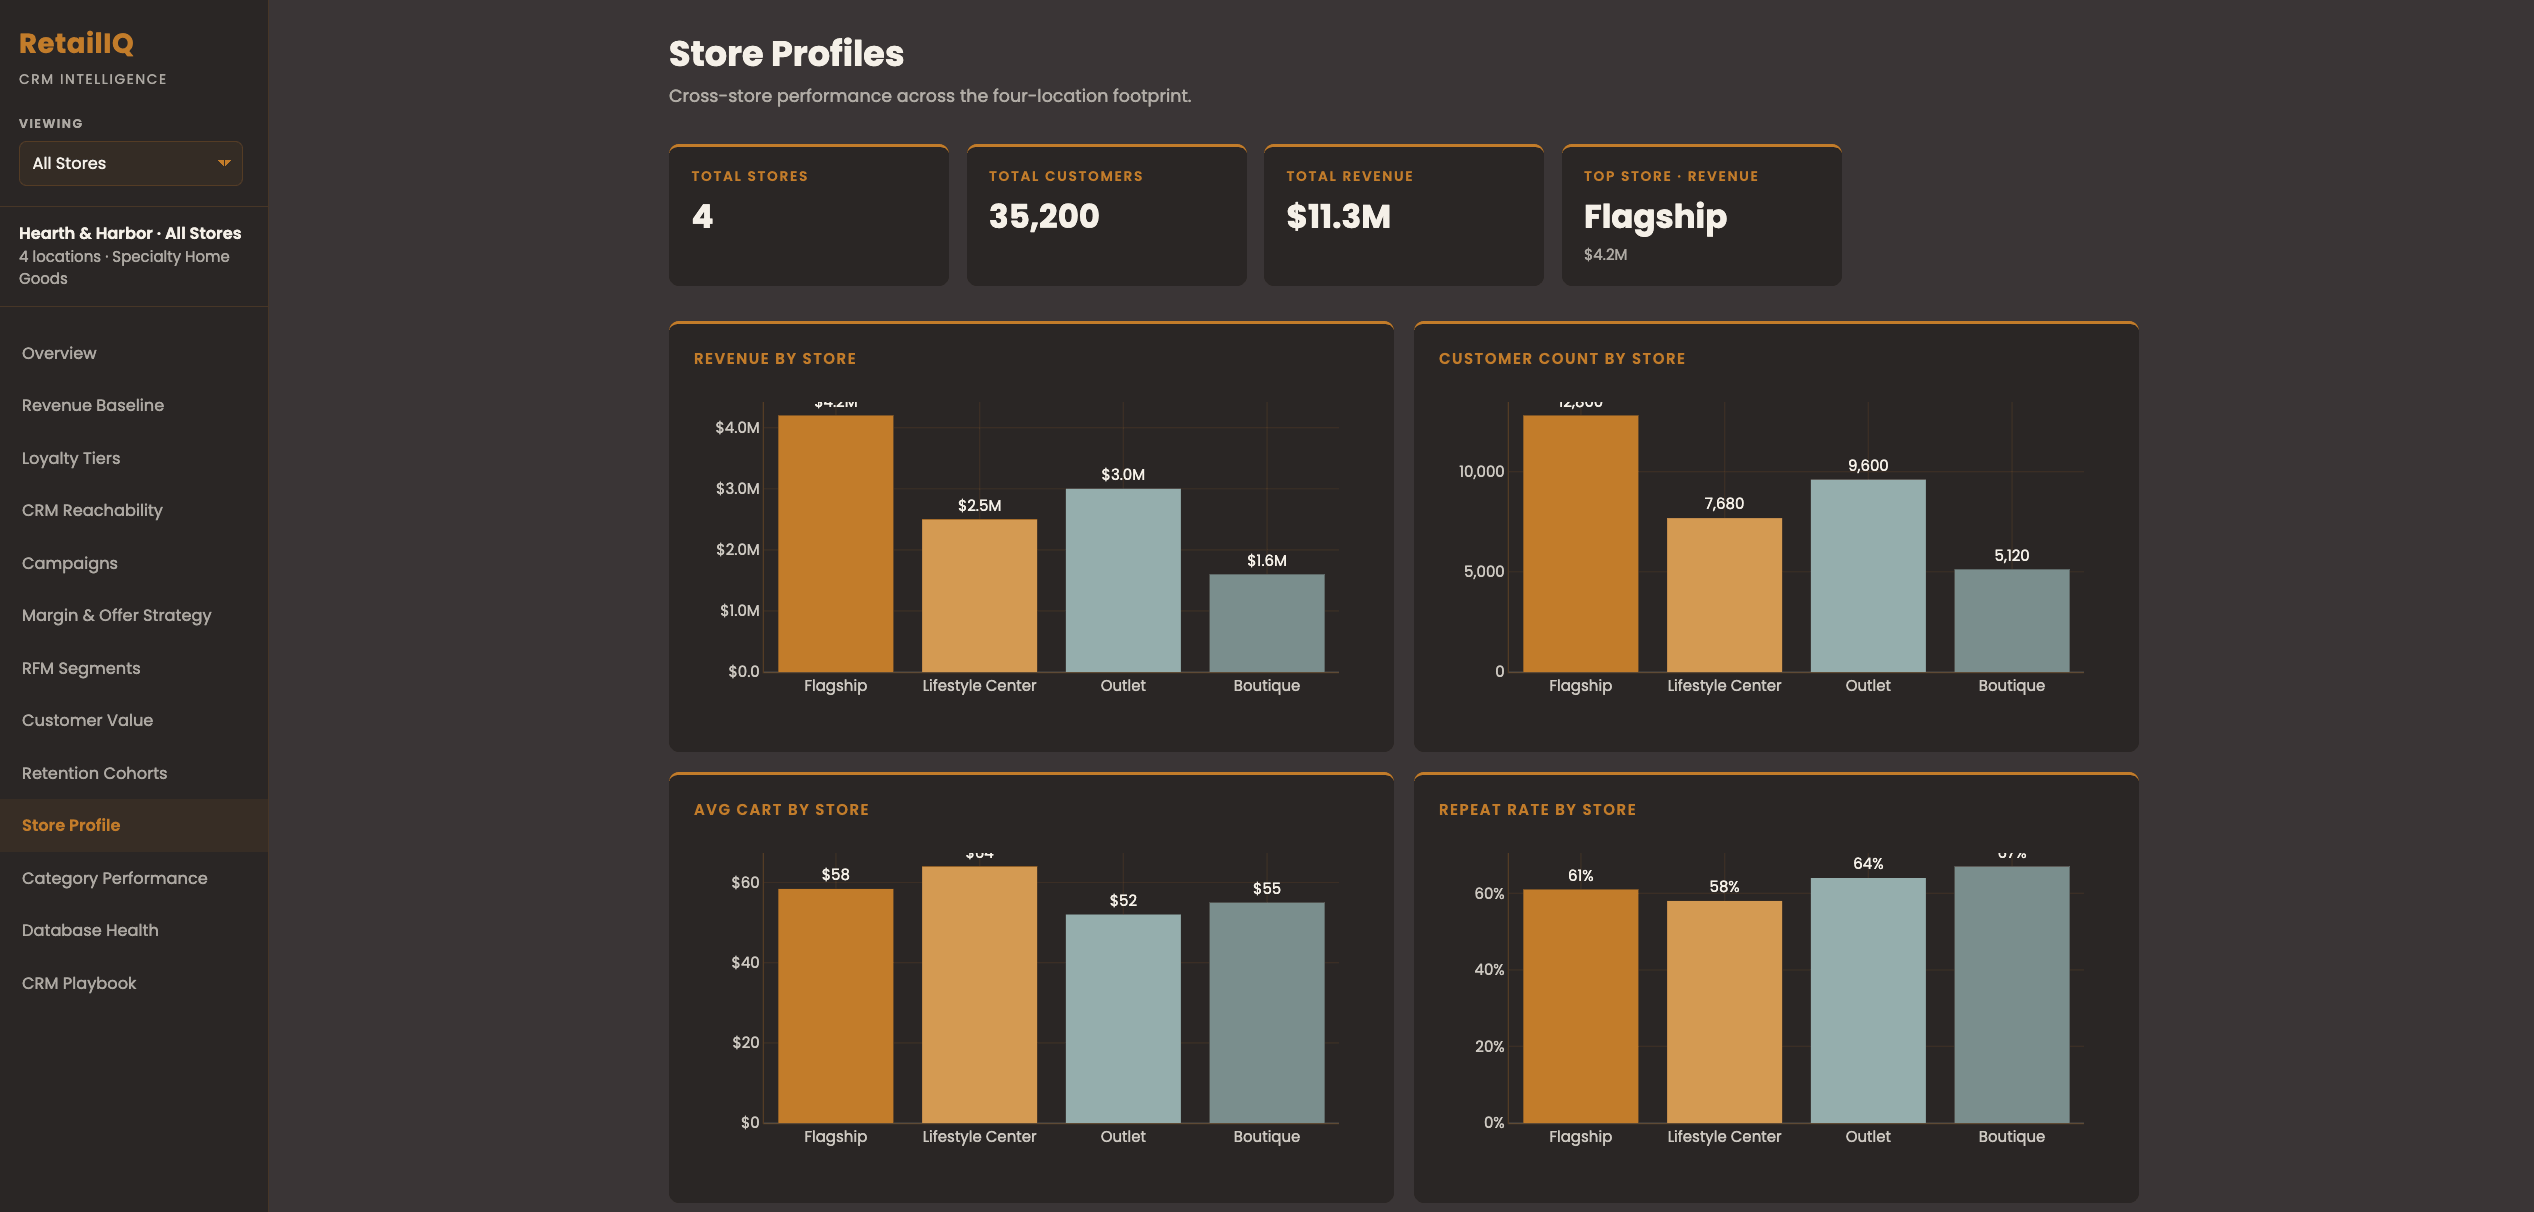Click Boutique bar in Repeat Rate chart
2534x1212 pixels.
coord(2012,994)
